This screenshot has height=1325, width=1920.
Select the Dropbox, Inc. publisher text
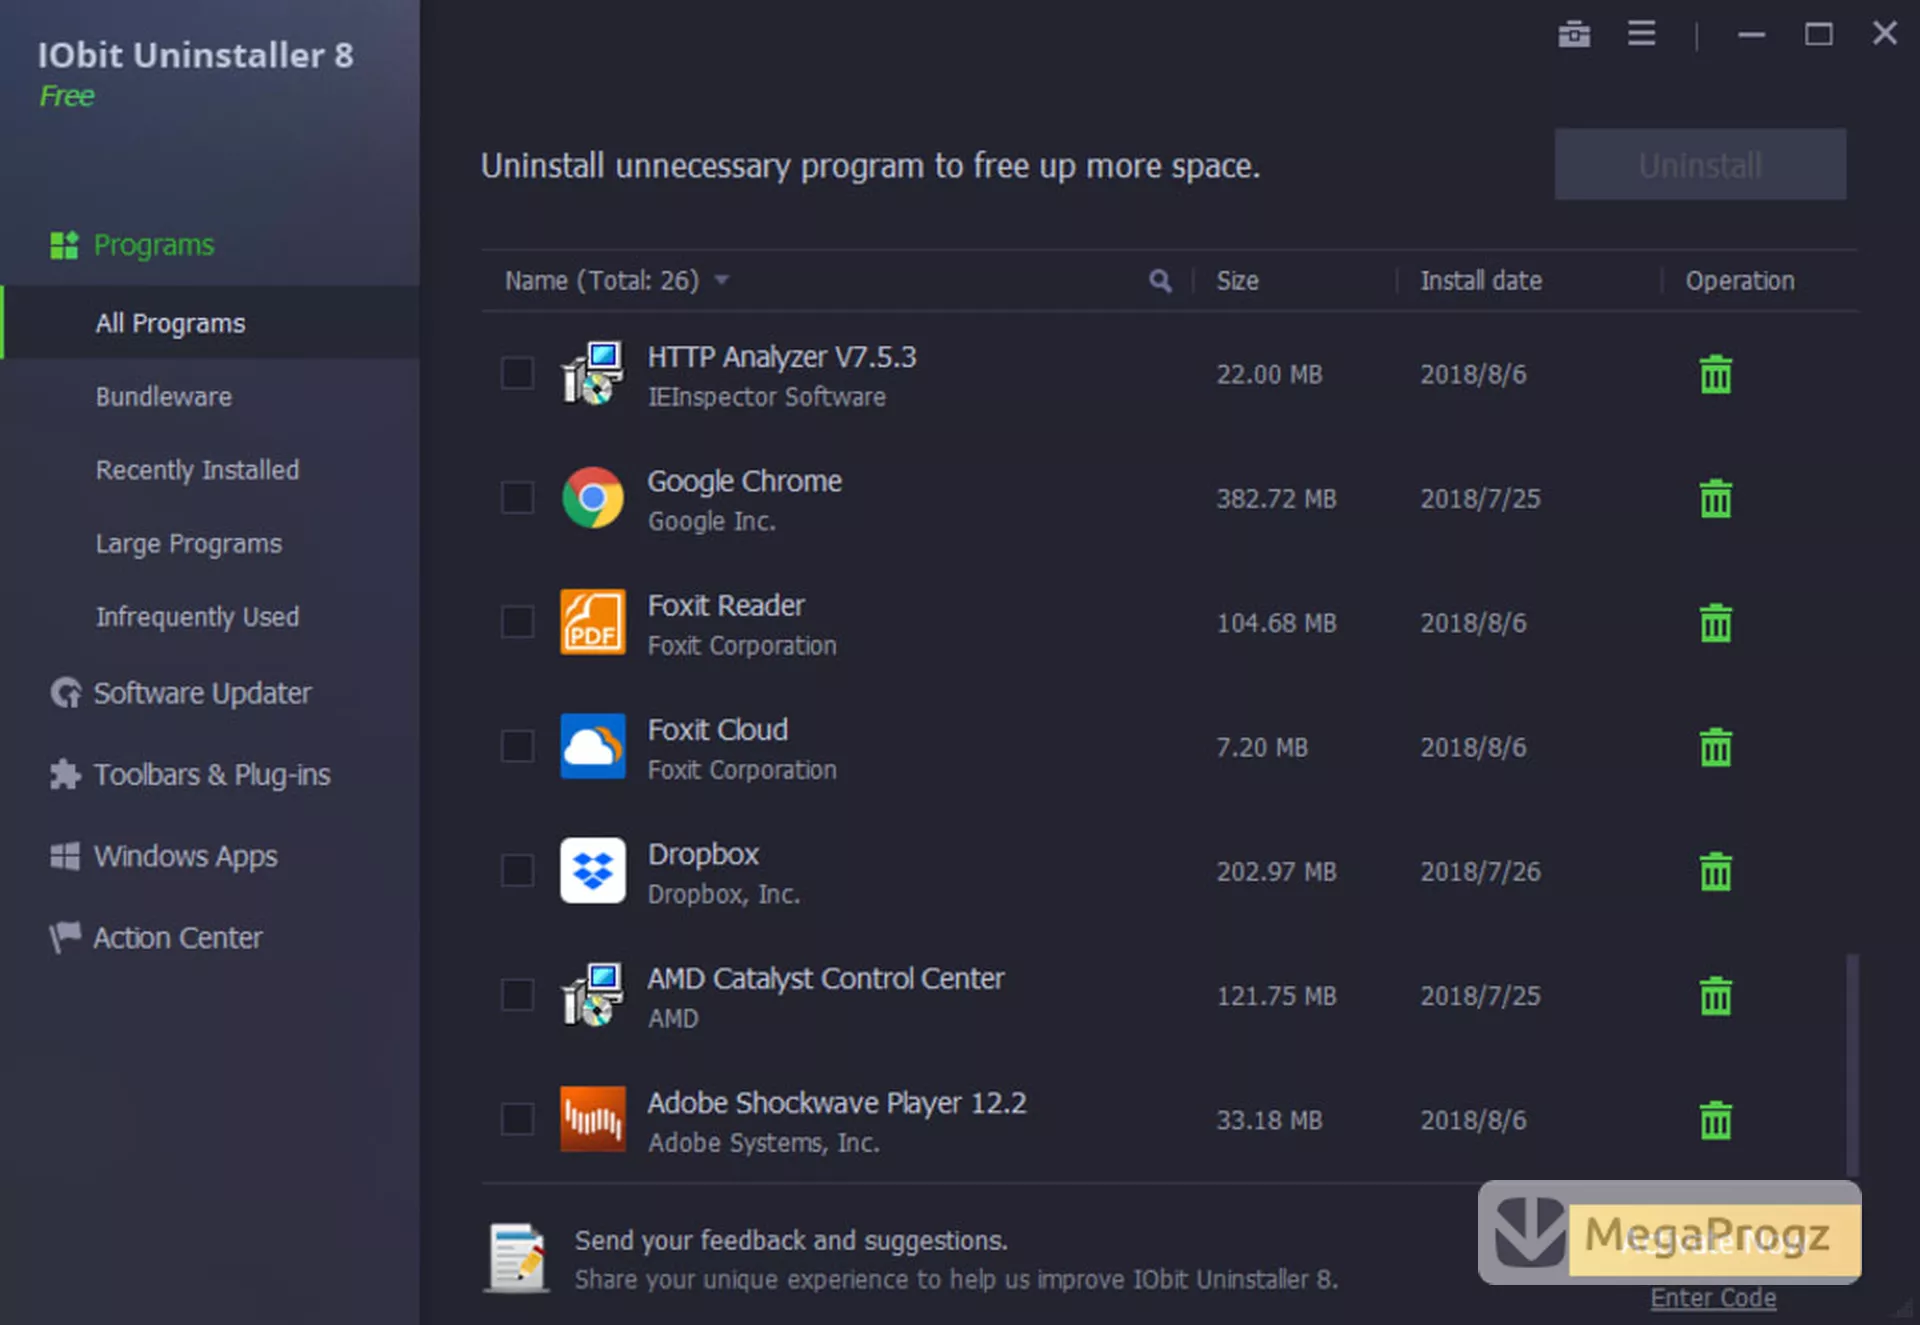coord(723,894)
